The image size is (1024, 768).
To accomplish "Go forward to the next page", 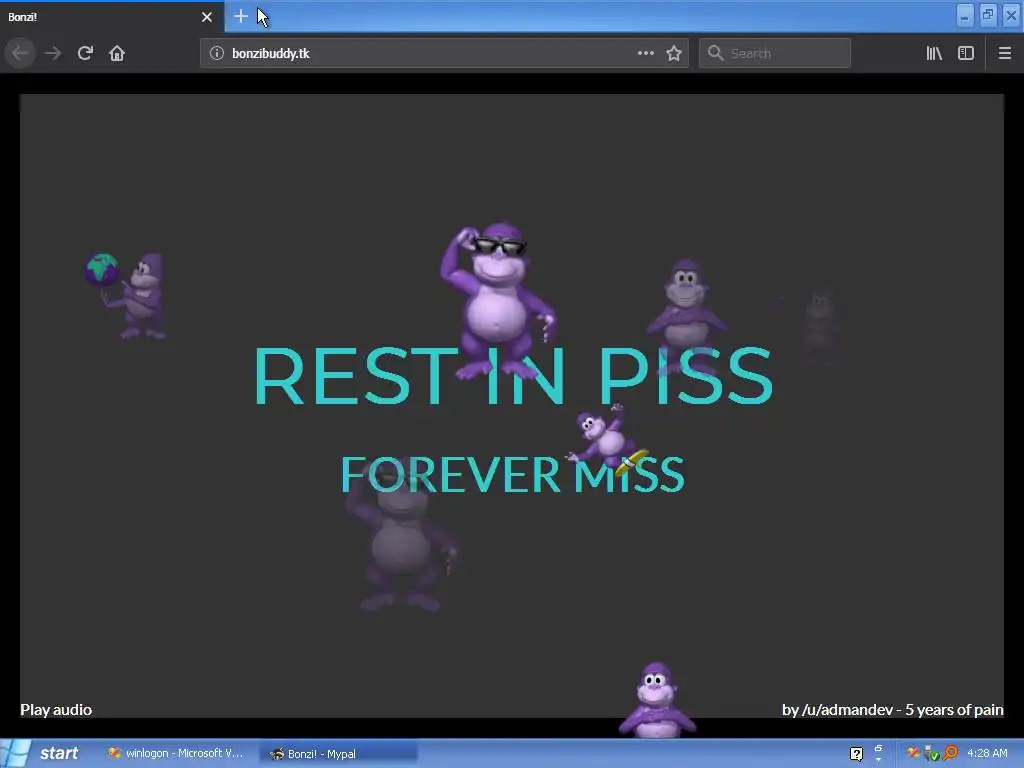I will click(53, 53).
